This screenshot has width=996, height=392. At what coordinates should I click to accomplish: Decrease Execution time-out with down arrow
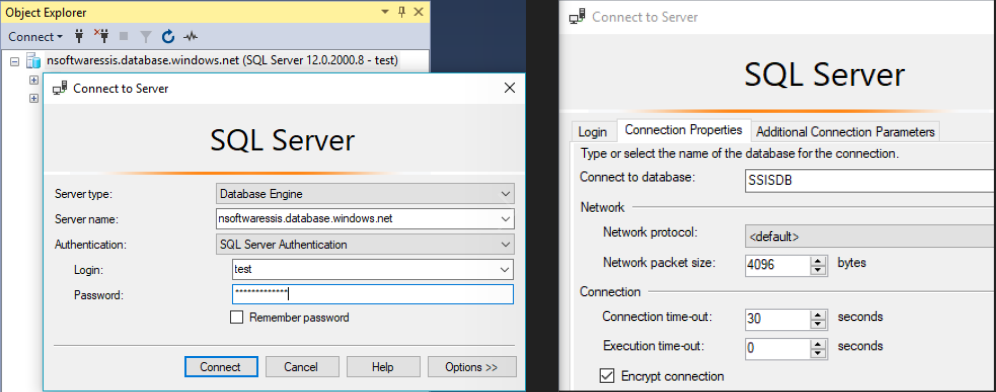coord(819,353)
